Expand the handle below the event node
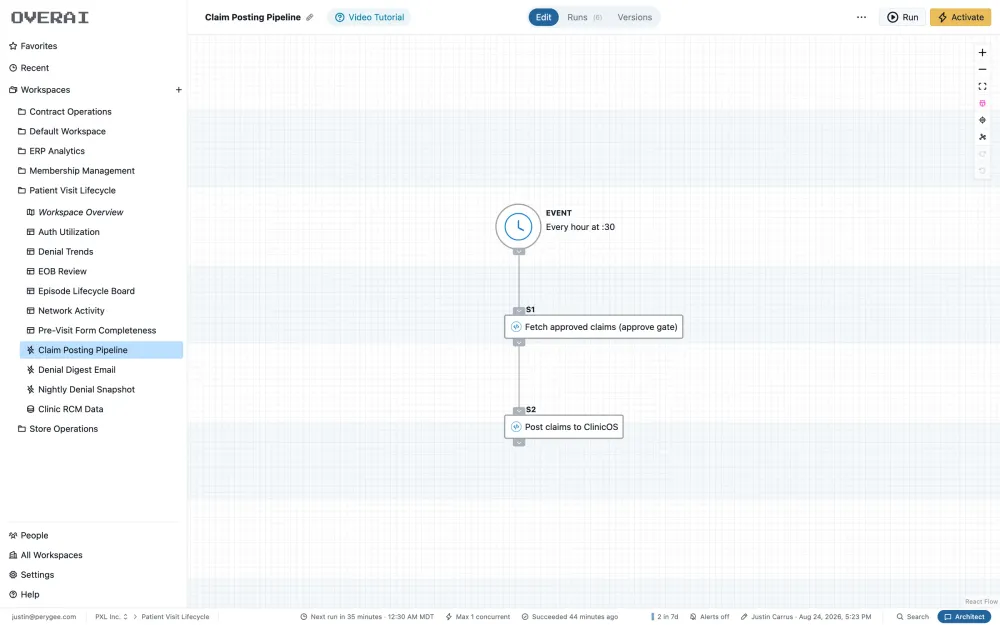Image resolution: width=1000 pixels, height=625 pixels. coord(519,252)
